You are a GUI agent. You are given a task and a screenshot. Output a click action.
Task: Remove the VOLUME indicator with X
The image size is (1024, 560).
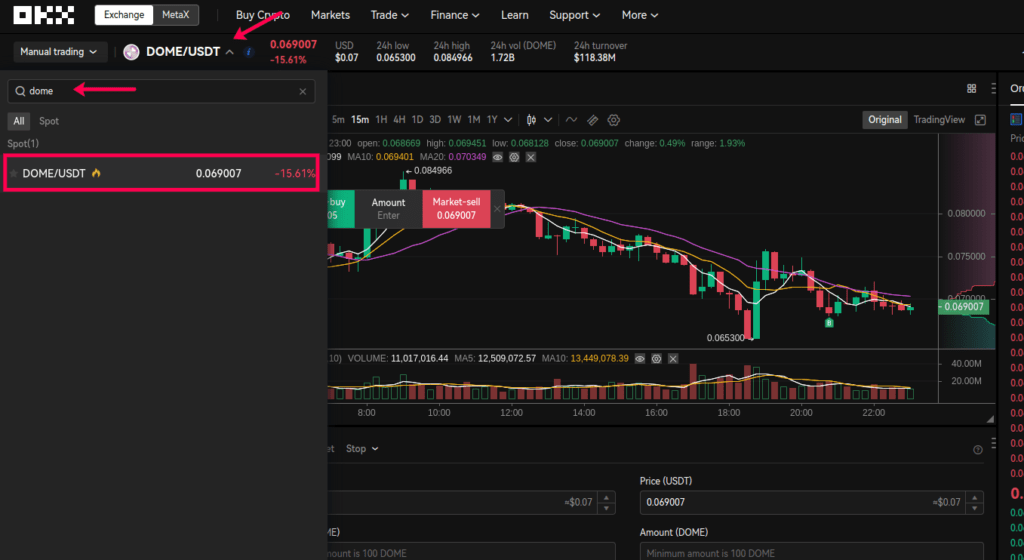click(673, 358)
